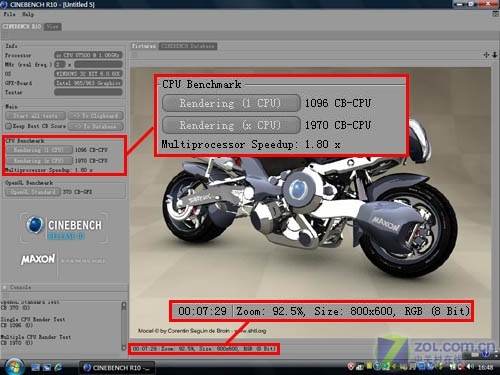500x375 pixels.
Task: Run the Rendering (x CPU) test in left panel
Action: pyautogui.click(x=39, y=161)
